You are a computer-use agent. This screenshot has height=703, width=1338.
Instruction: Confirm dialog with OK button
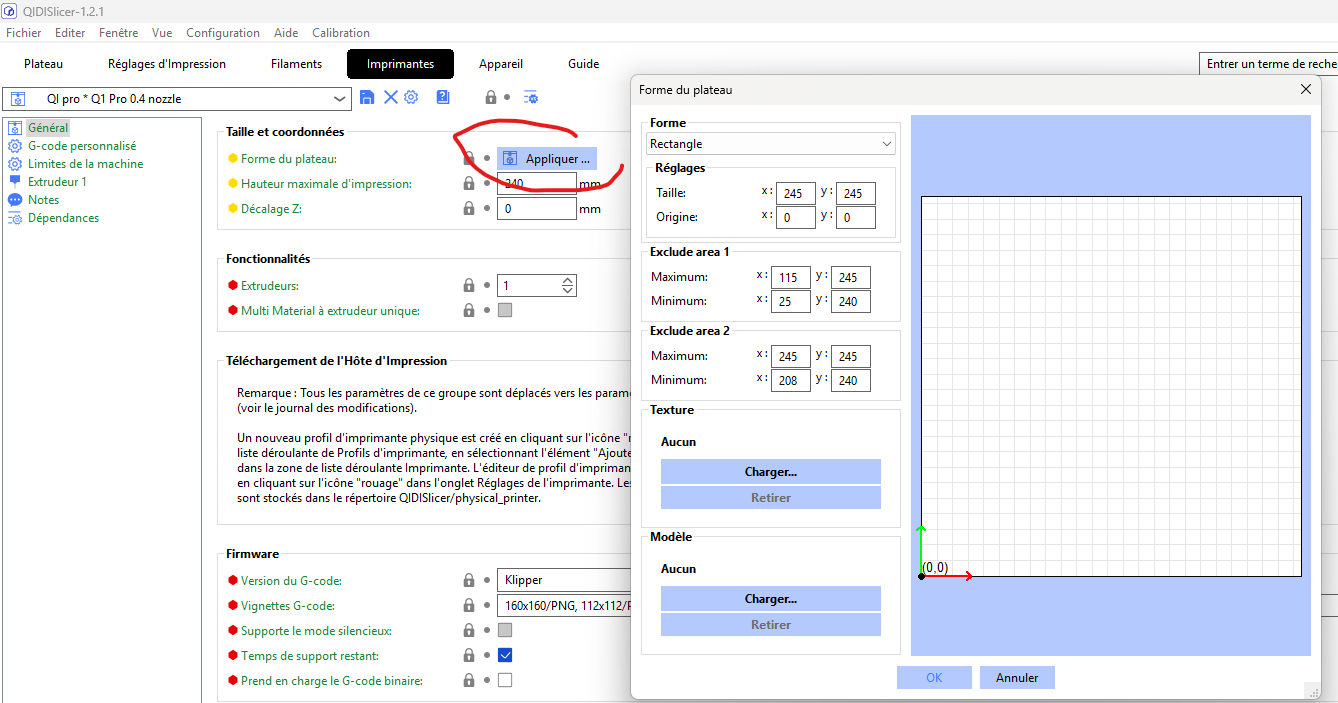coord(934,678)
